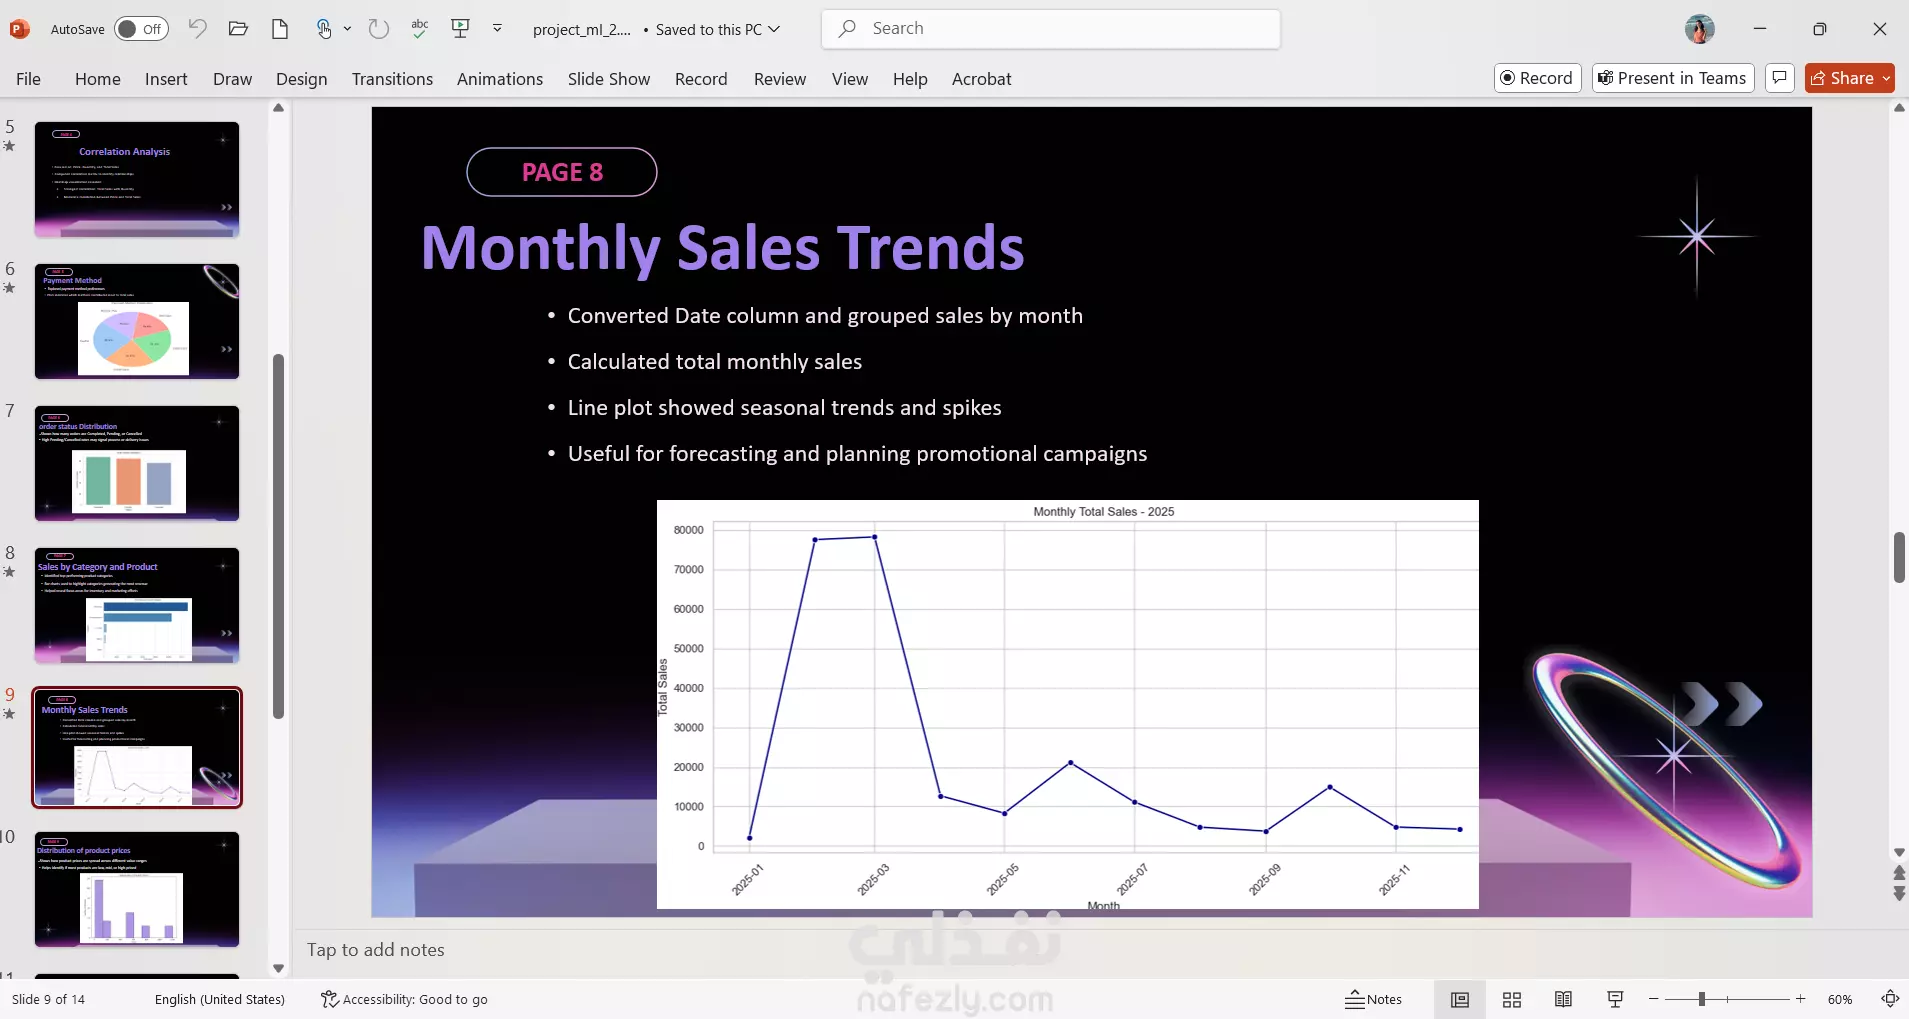Click Slide 9 of 14 status indicator
1909x1019 pixels.
[x=48, y=999]
